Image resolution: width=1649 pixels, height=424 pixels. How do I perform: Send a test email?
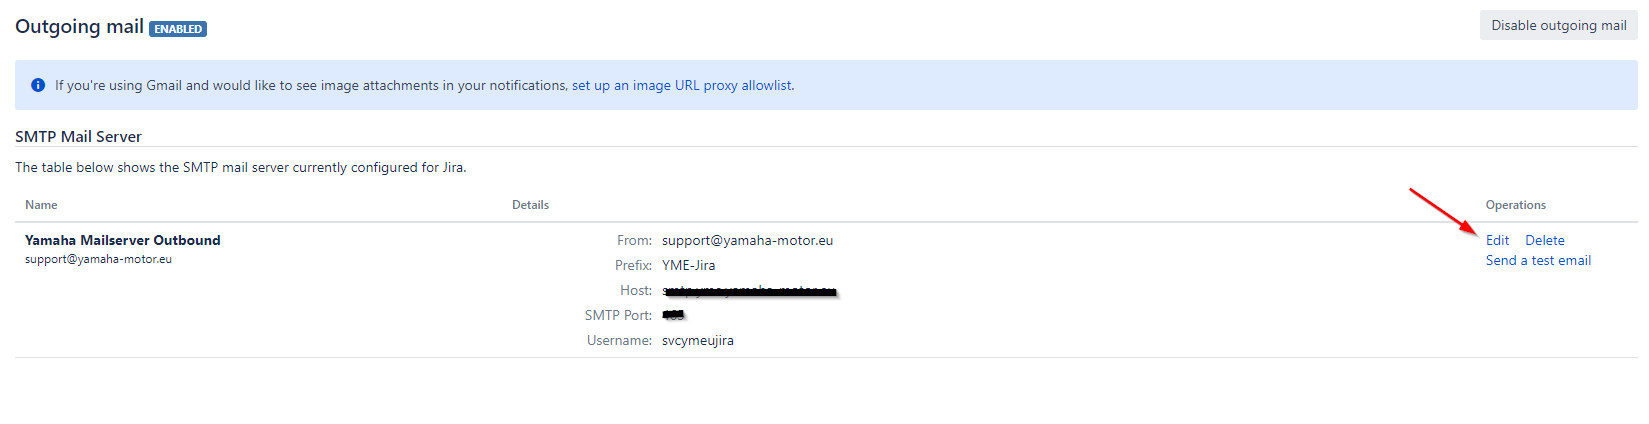tap(1538, 260)
